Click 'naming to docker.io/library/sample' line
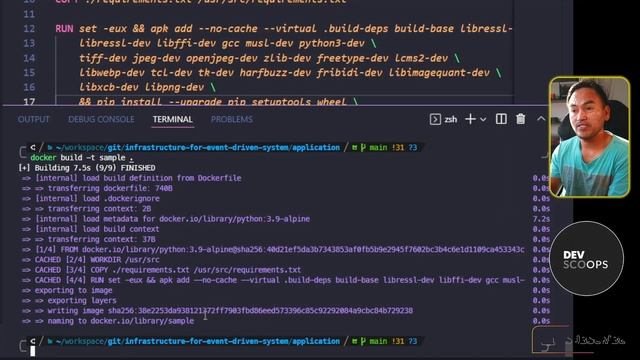This screenshot has height=360, width=640. coord(108,321)
